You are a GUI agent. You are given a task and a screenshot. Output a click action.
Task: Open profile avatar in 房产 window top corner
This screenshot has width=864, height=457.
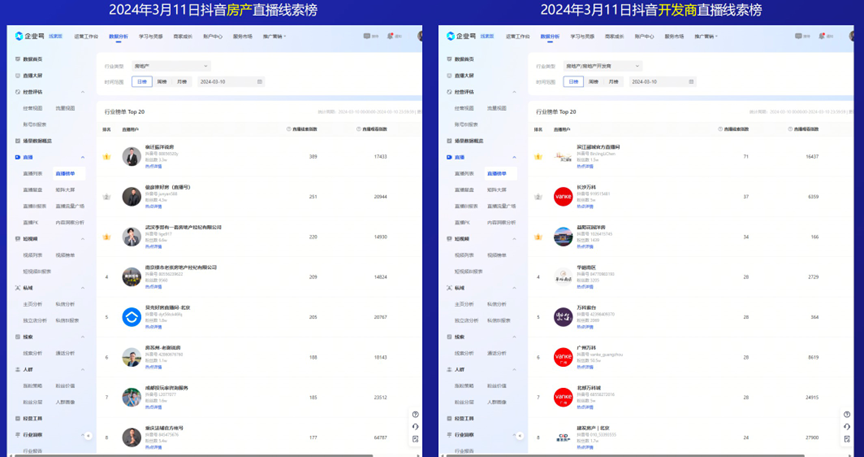coord(420,36)
